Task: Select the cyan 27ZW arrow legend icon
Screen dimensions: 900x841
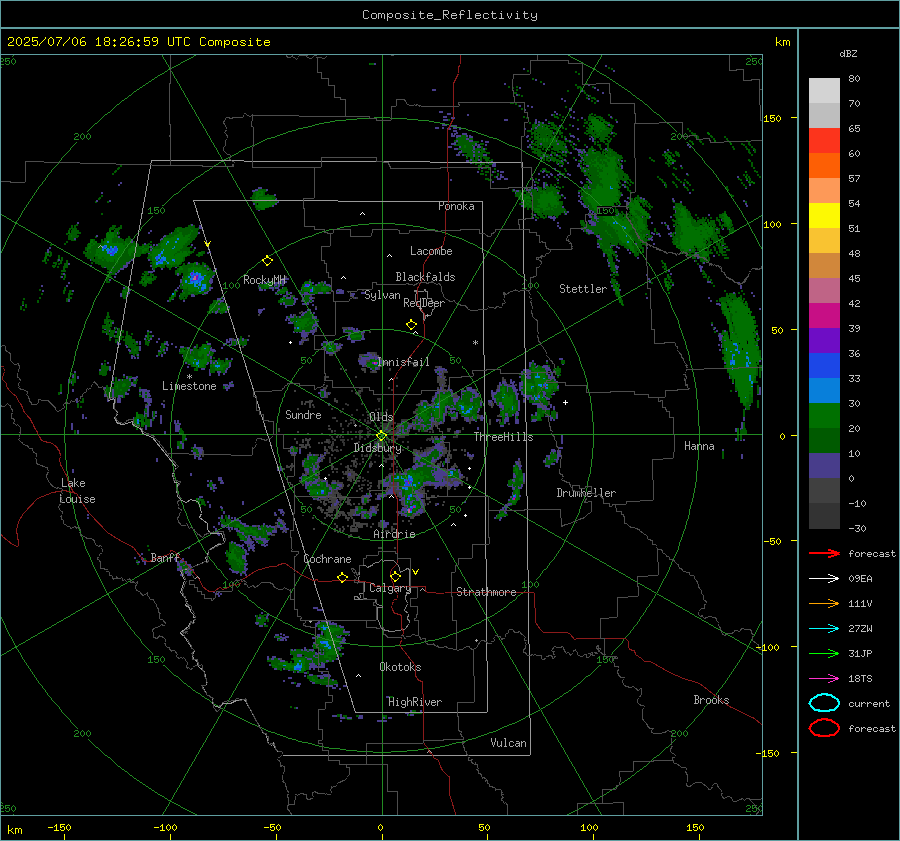Action: click(x=824, y=629)
